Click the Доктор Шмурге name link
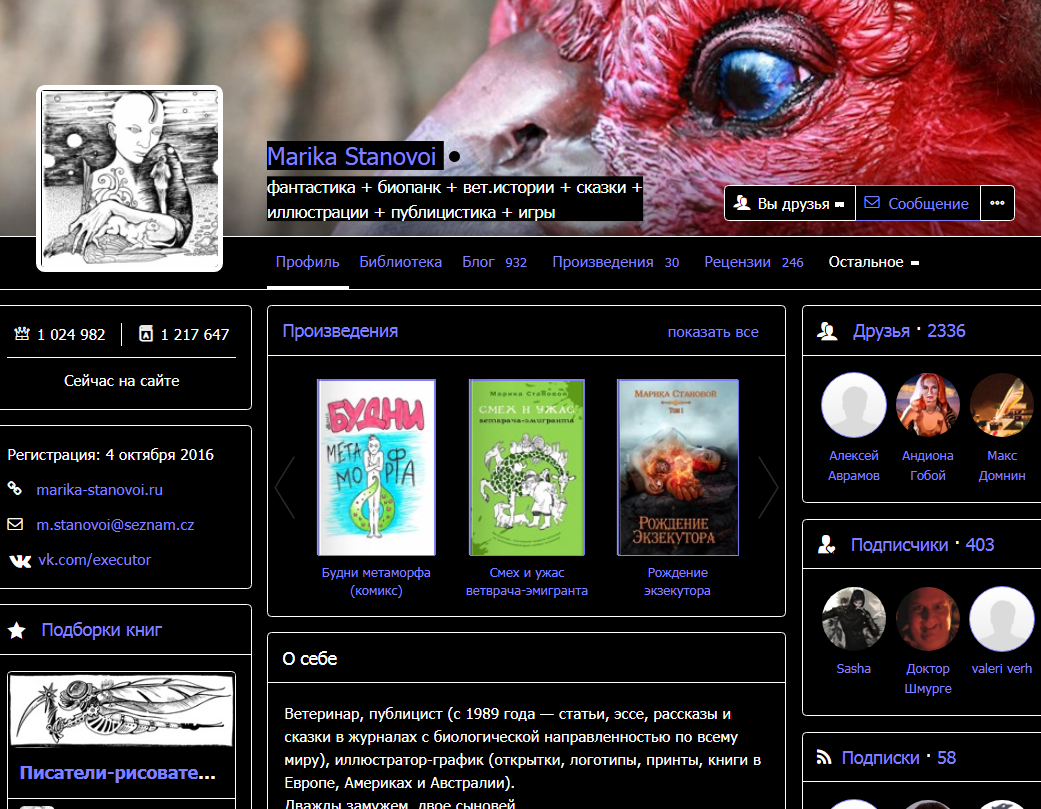 [x=927, y=678]
